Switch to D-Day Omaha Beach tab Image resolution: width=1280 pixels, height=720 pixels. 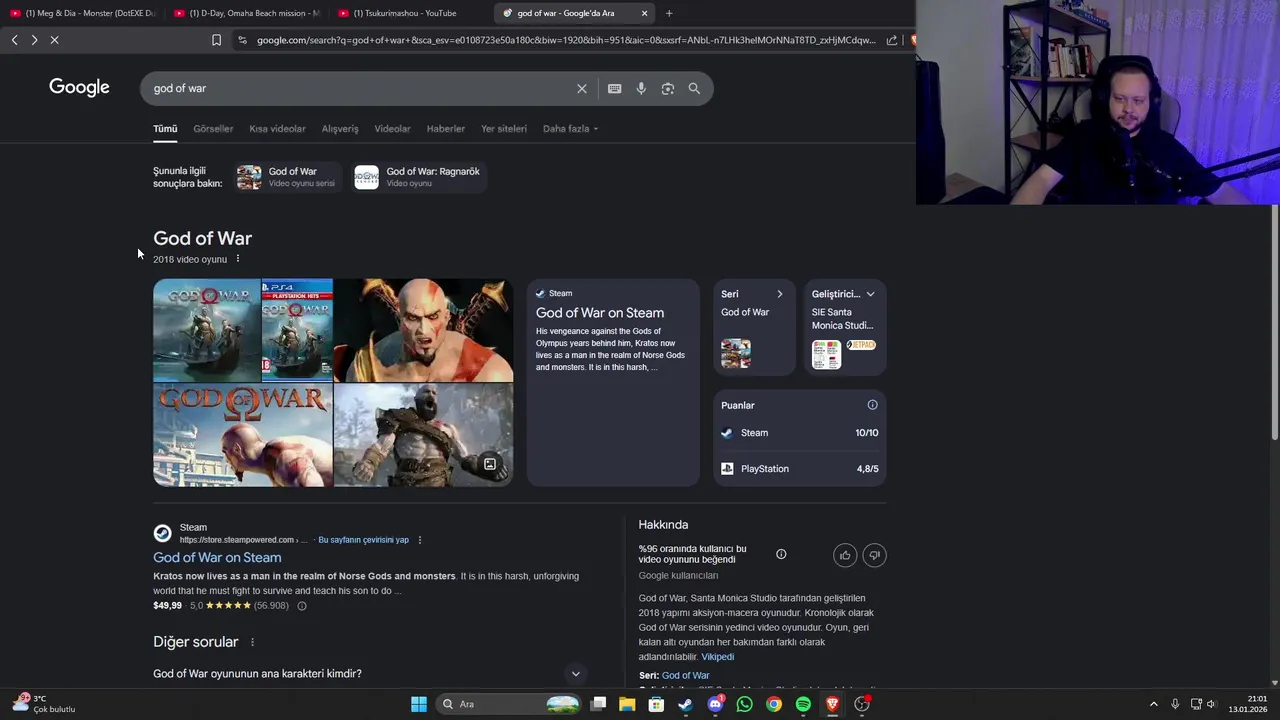coord(247,13)
